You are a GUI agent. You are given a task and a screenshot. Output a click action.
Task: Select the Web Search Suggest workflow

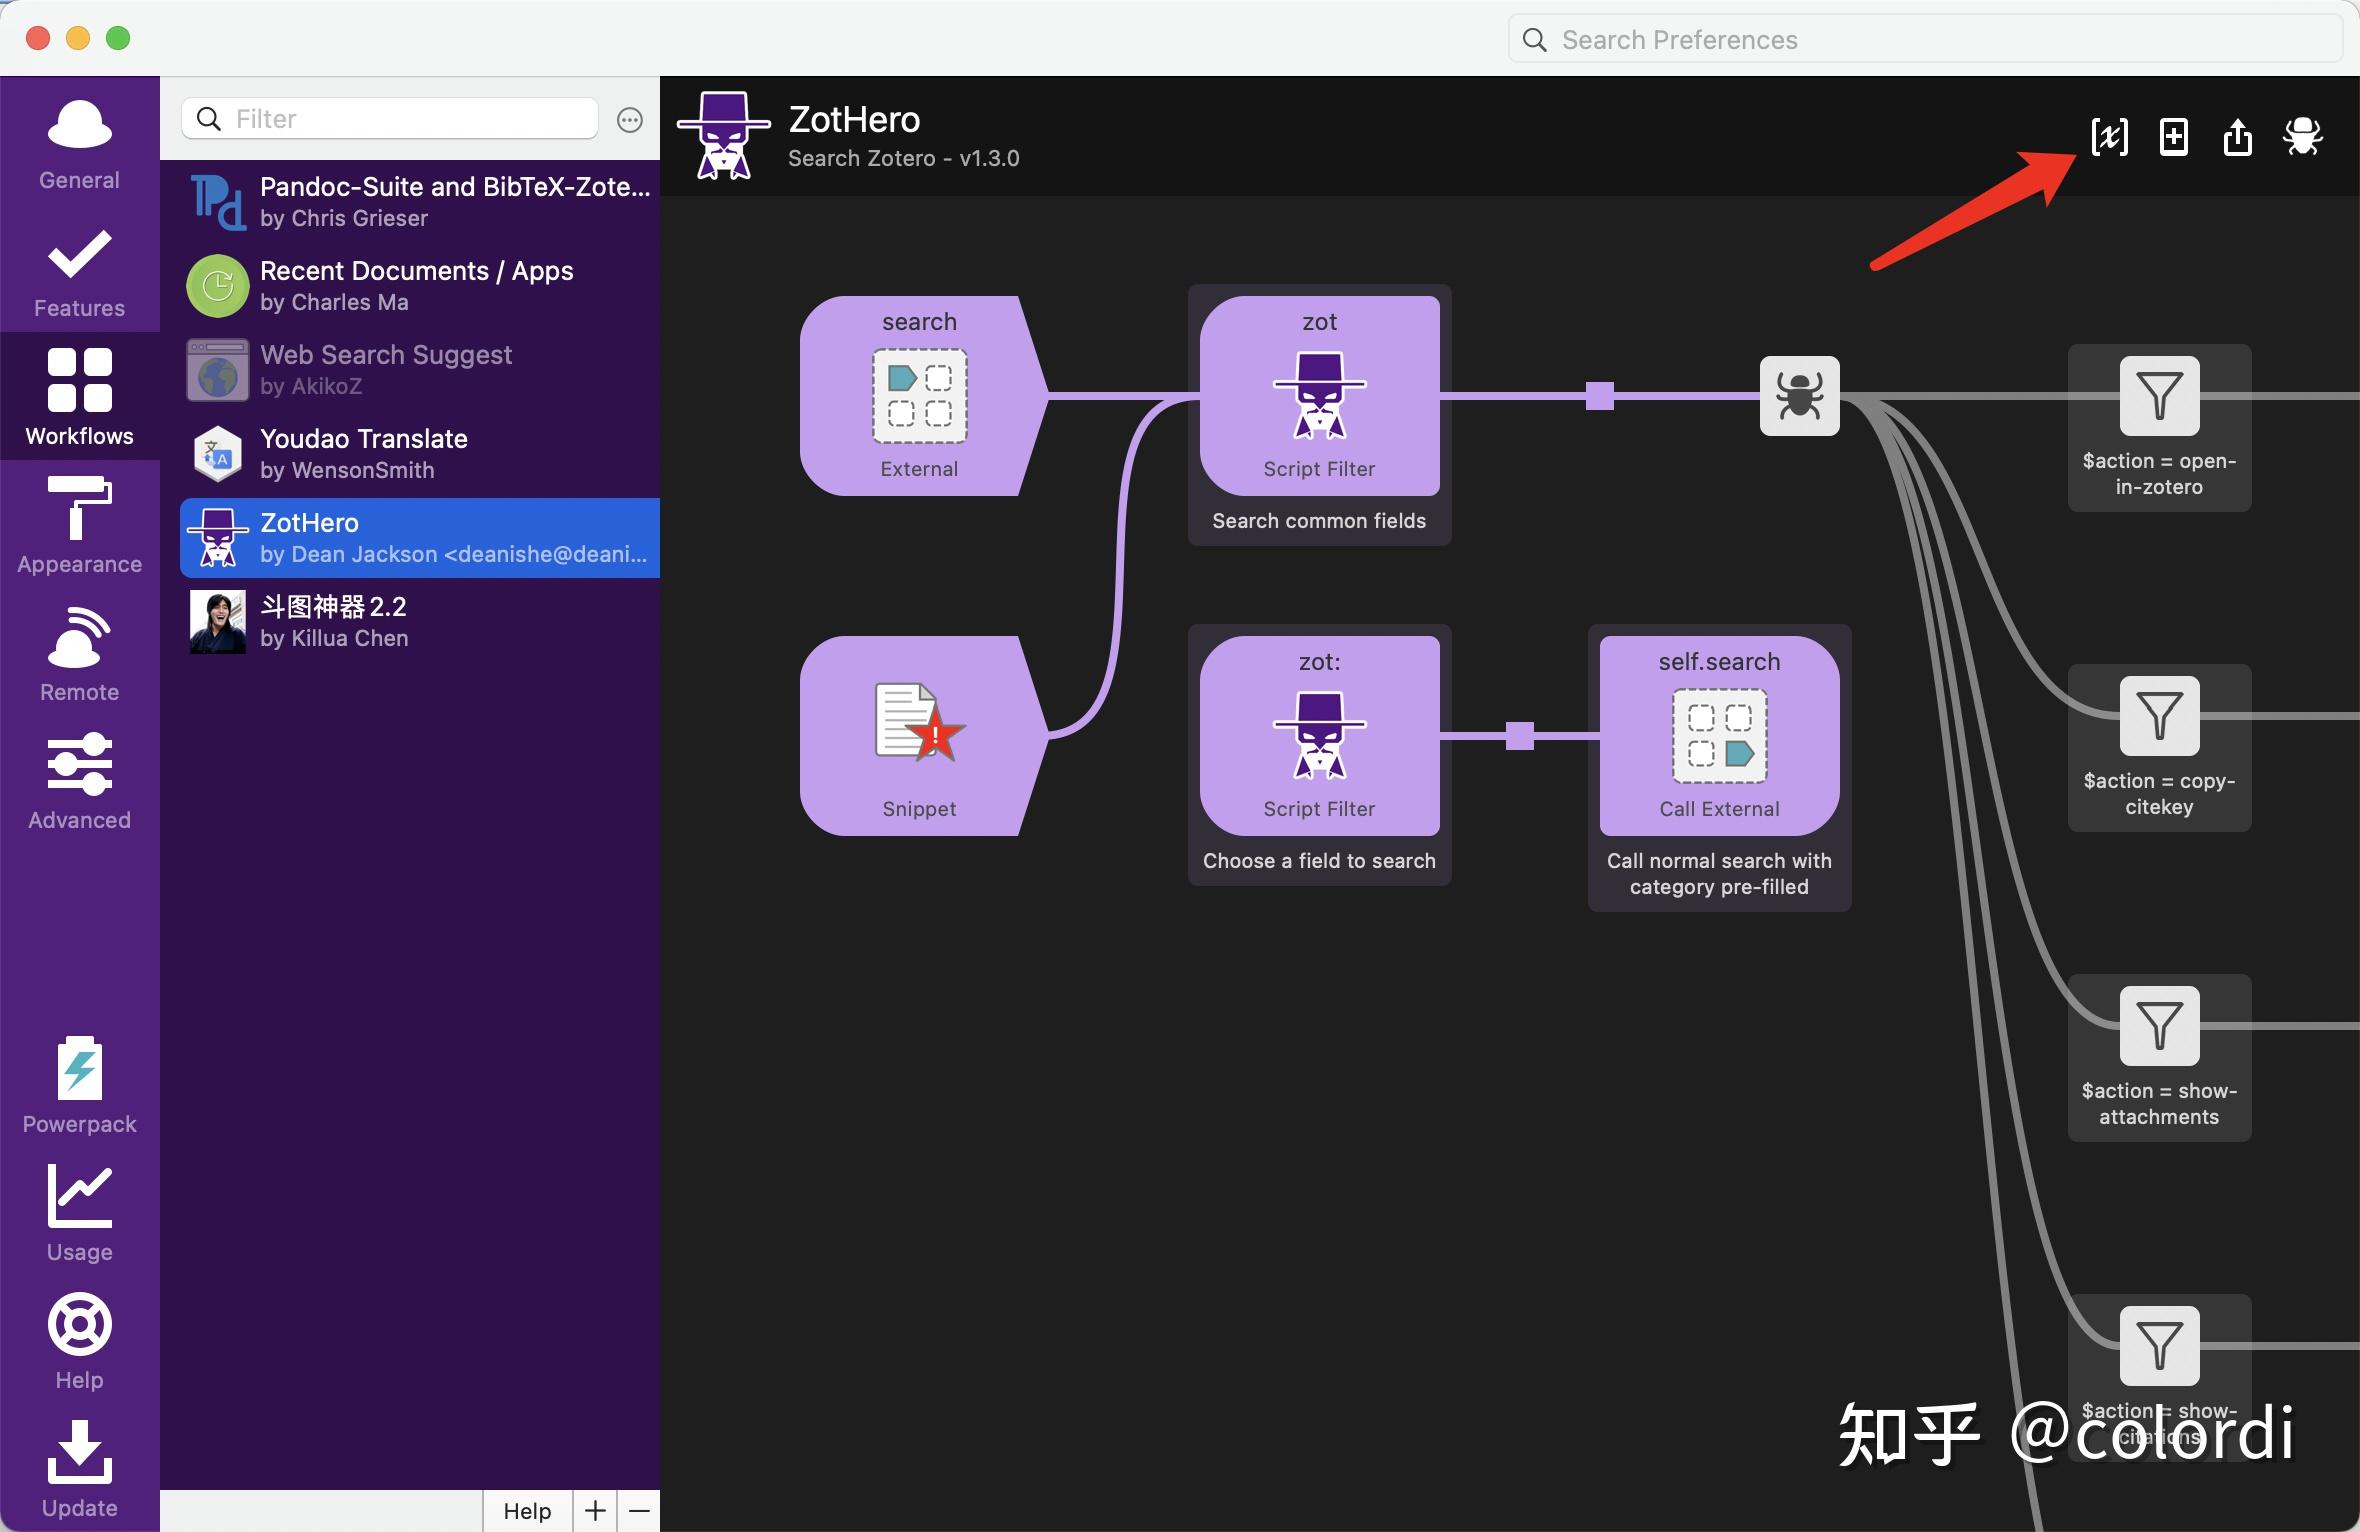coord(420,370)
